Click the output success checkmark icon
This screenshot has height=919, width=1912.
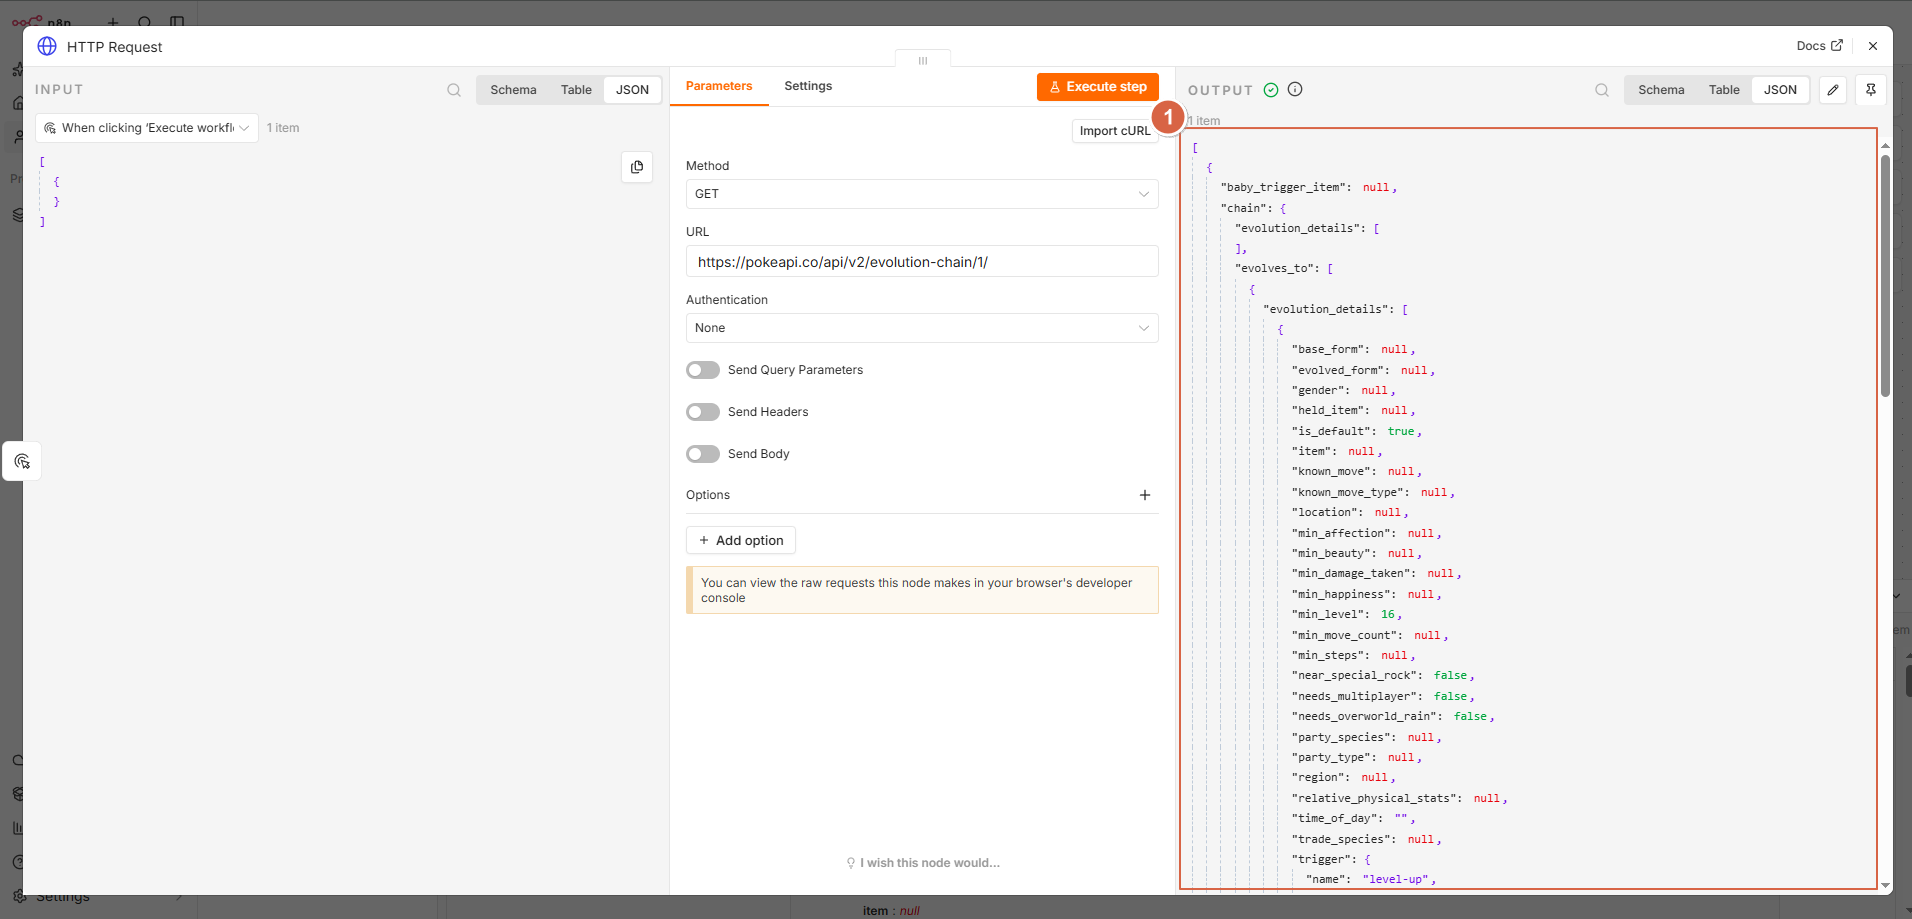coord(1271,90)
